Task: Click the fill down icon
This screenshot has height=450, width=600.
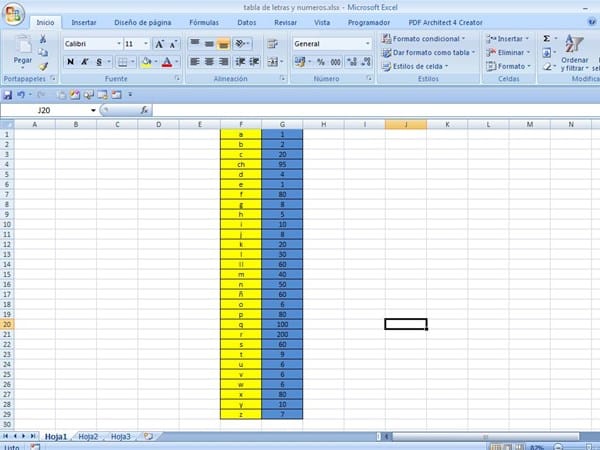Action: coord(547,52)
